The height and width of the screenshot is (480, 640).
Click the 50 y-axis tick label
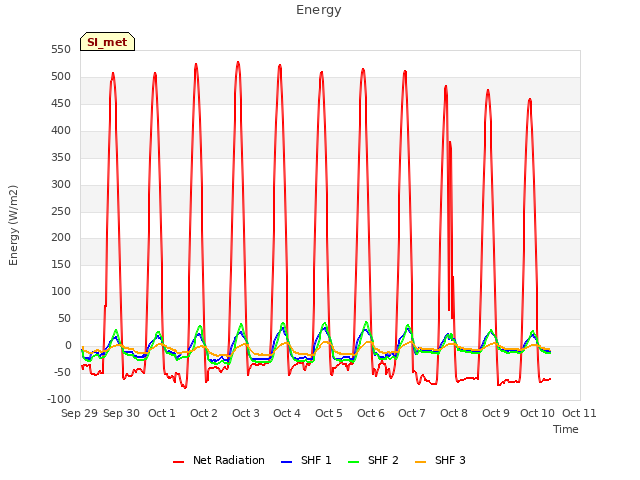point(64,318)
